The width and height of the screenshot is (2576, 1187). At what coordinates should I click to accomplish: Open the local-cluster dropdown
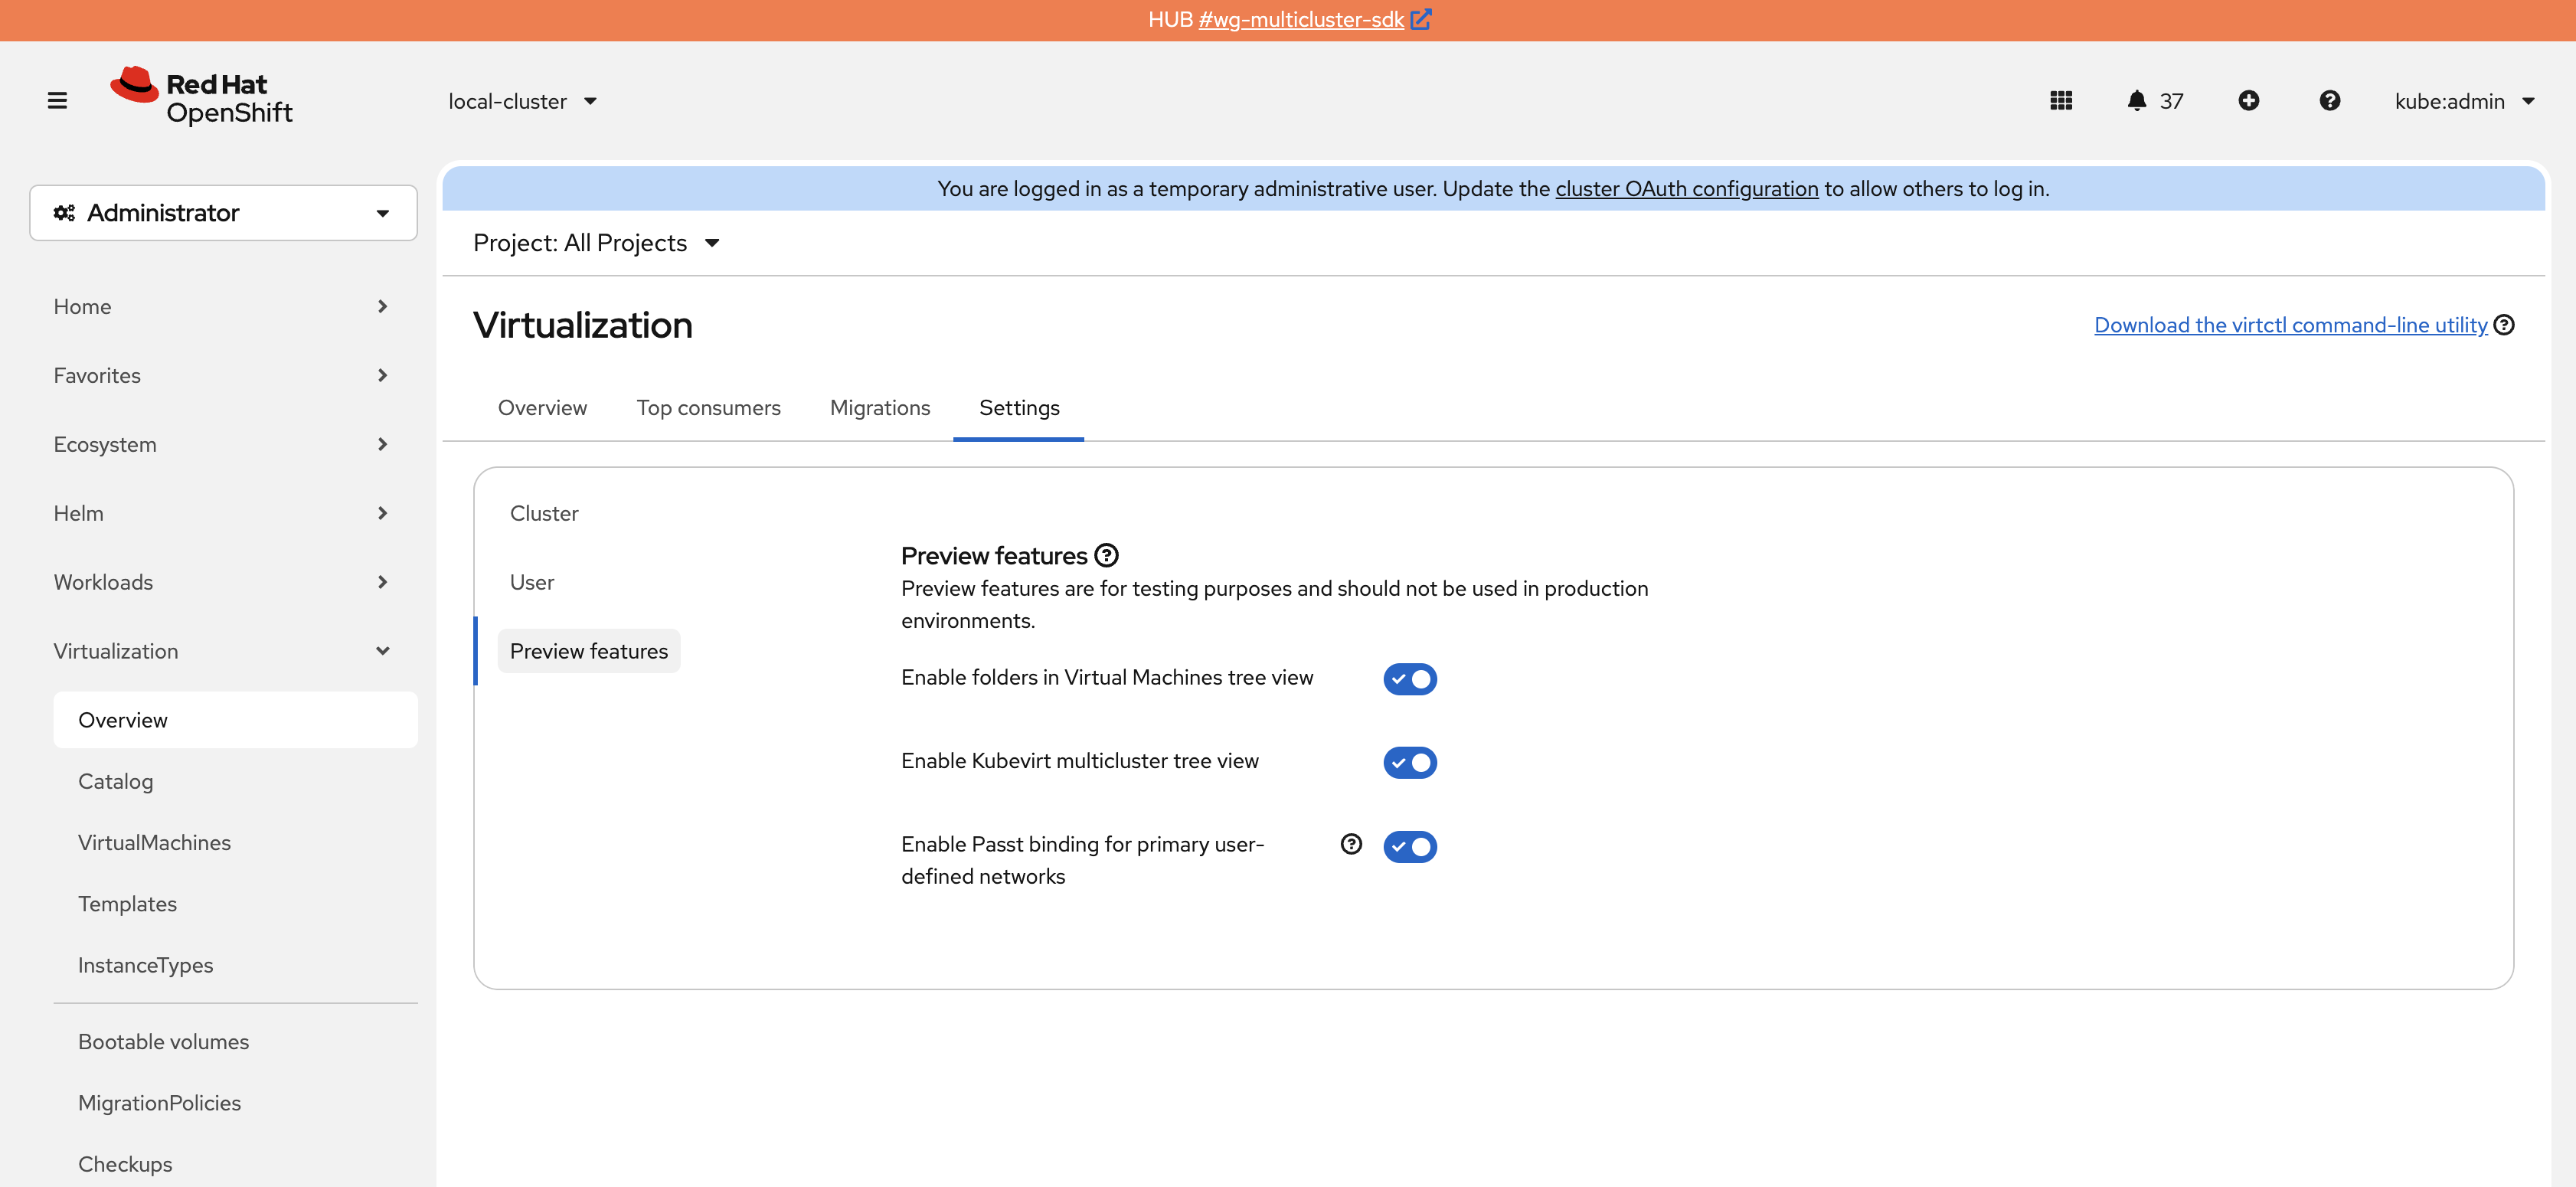tap(522, 101)
